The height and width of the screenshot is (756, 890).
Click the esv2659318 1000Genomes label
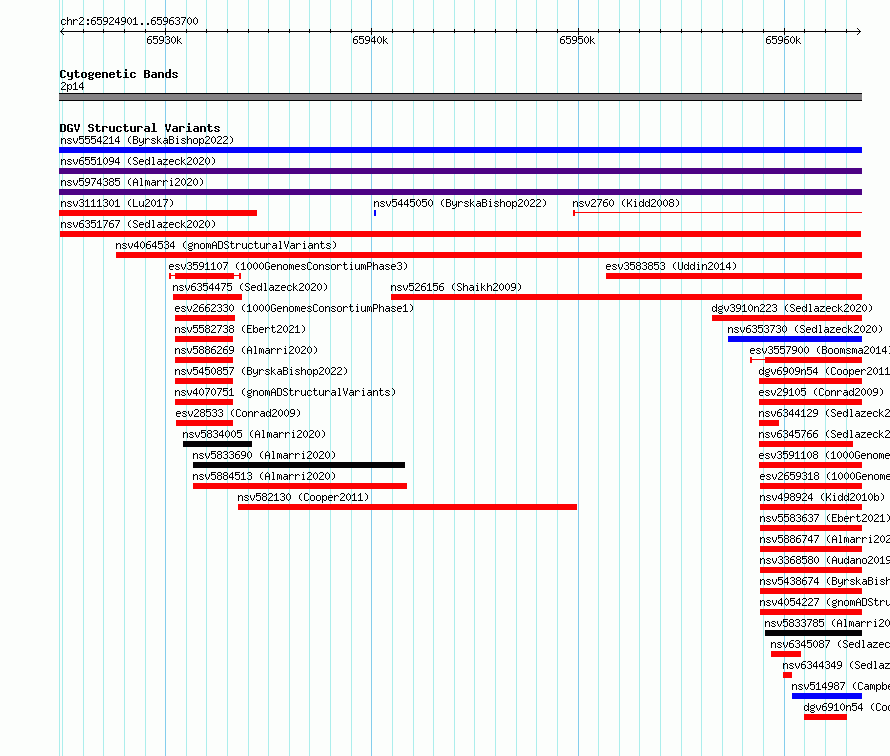click(x=825, y=476)
